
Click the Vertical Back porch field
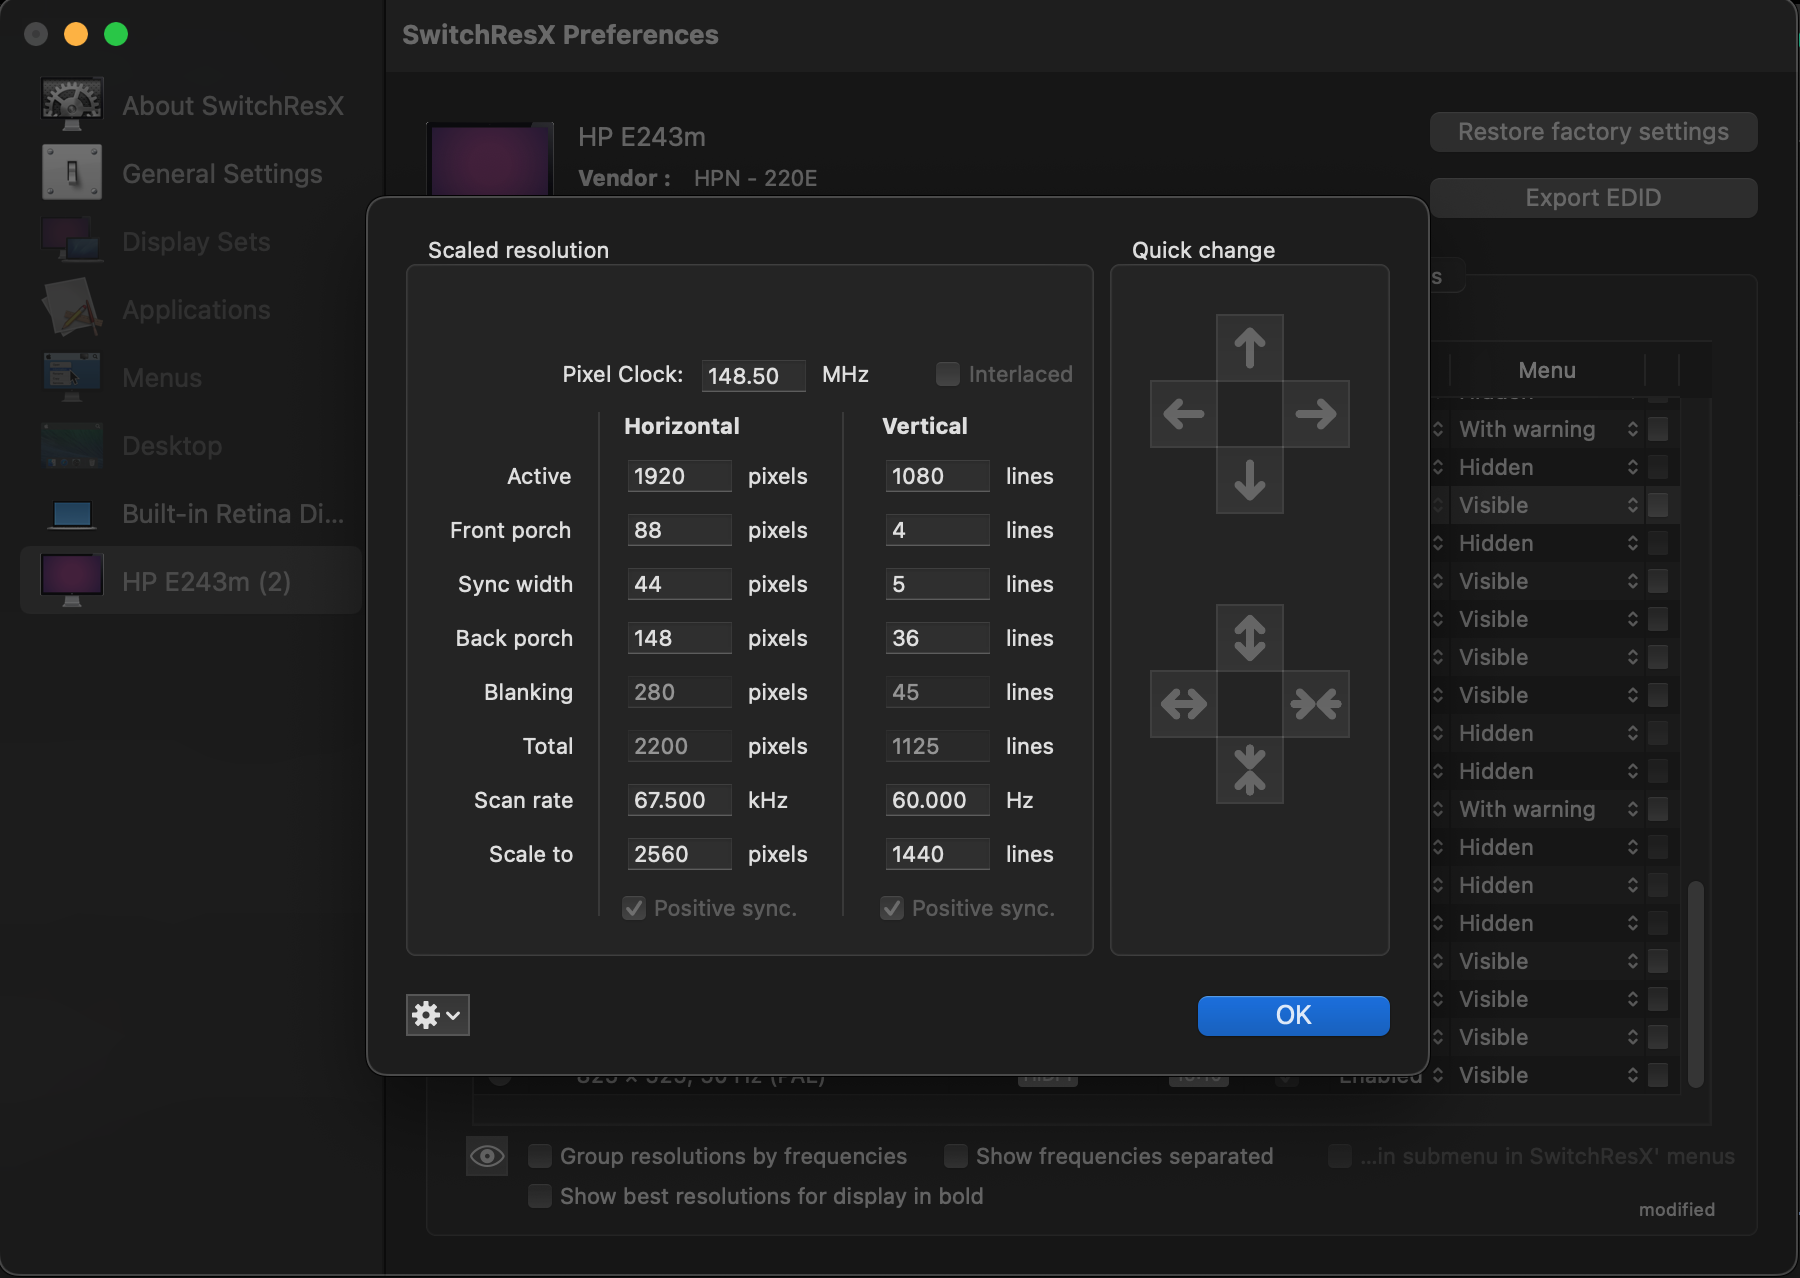tap(937, 638)
